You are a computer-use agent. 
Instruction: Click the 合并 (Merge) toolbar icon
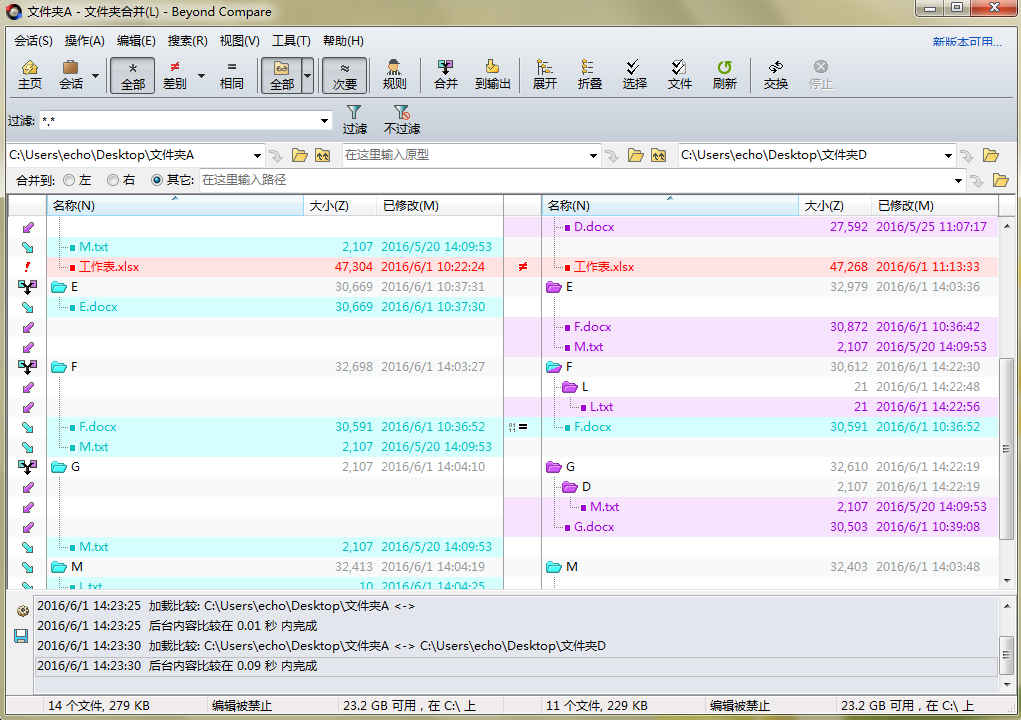[x=445, y=75]
